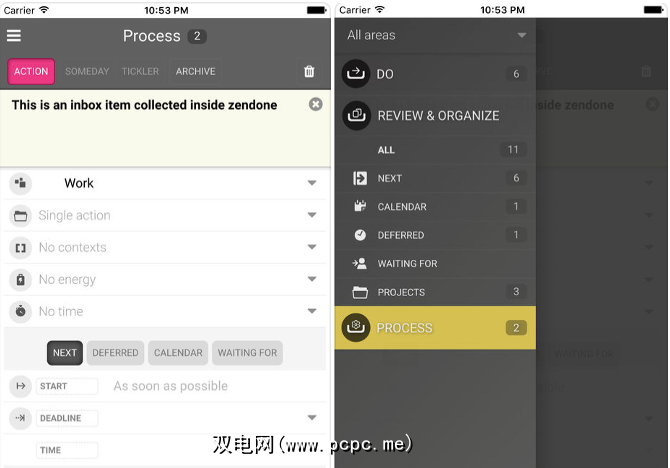Viewport: 670px width, 468px height.
Task: Click the PROCESS round icon in sidebar
Action: coord(356,328)
